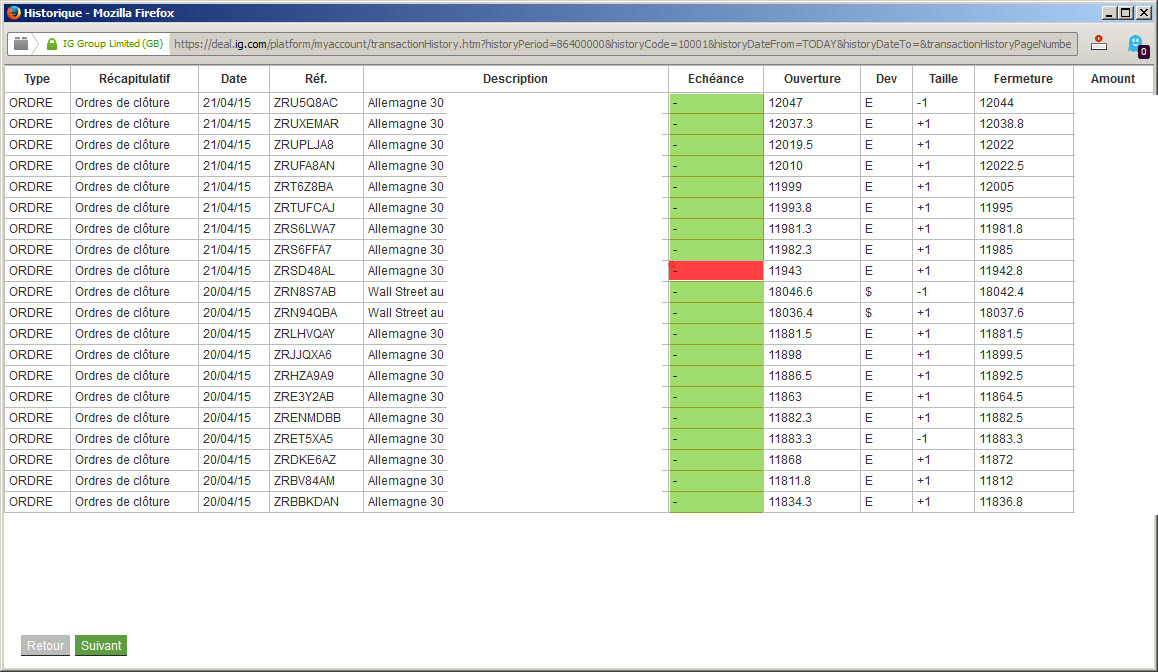Click closing price 12022.5
The height and width of the screenshot is (672, 1158).
[x=1001, y=166]
